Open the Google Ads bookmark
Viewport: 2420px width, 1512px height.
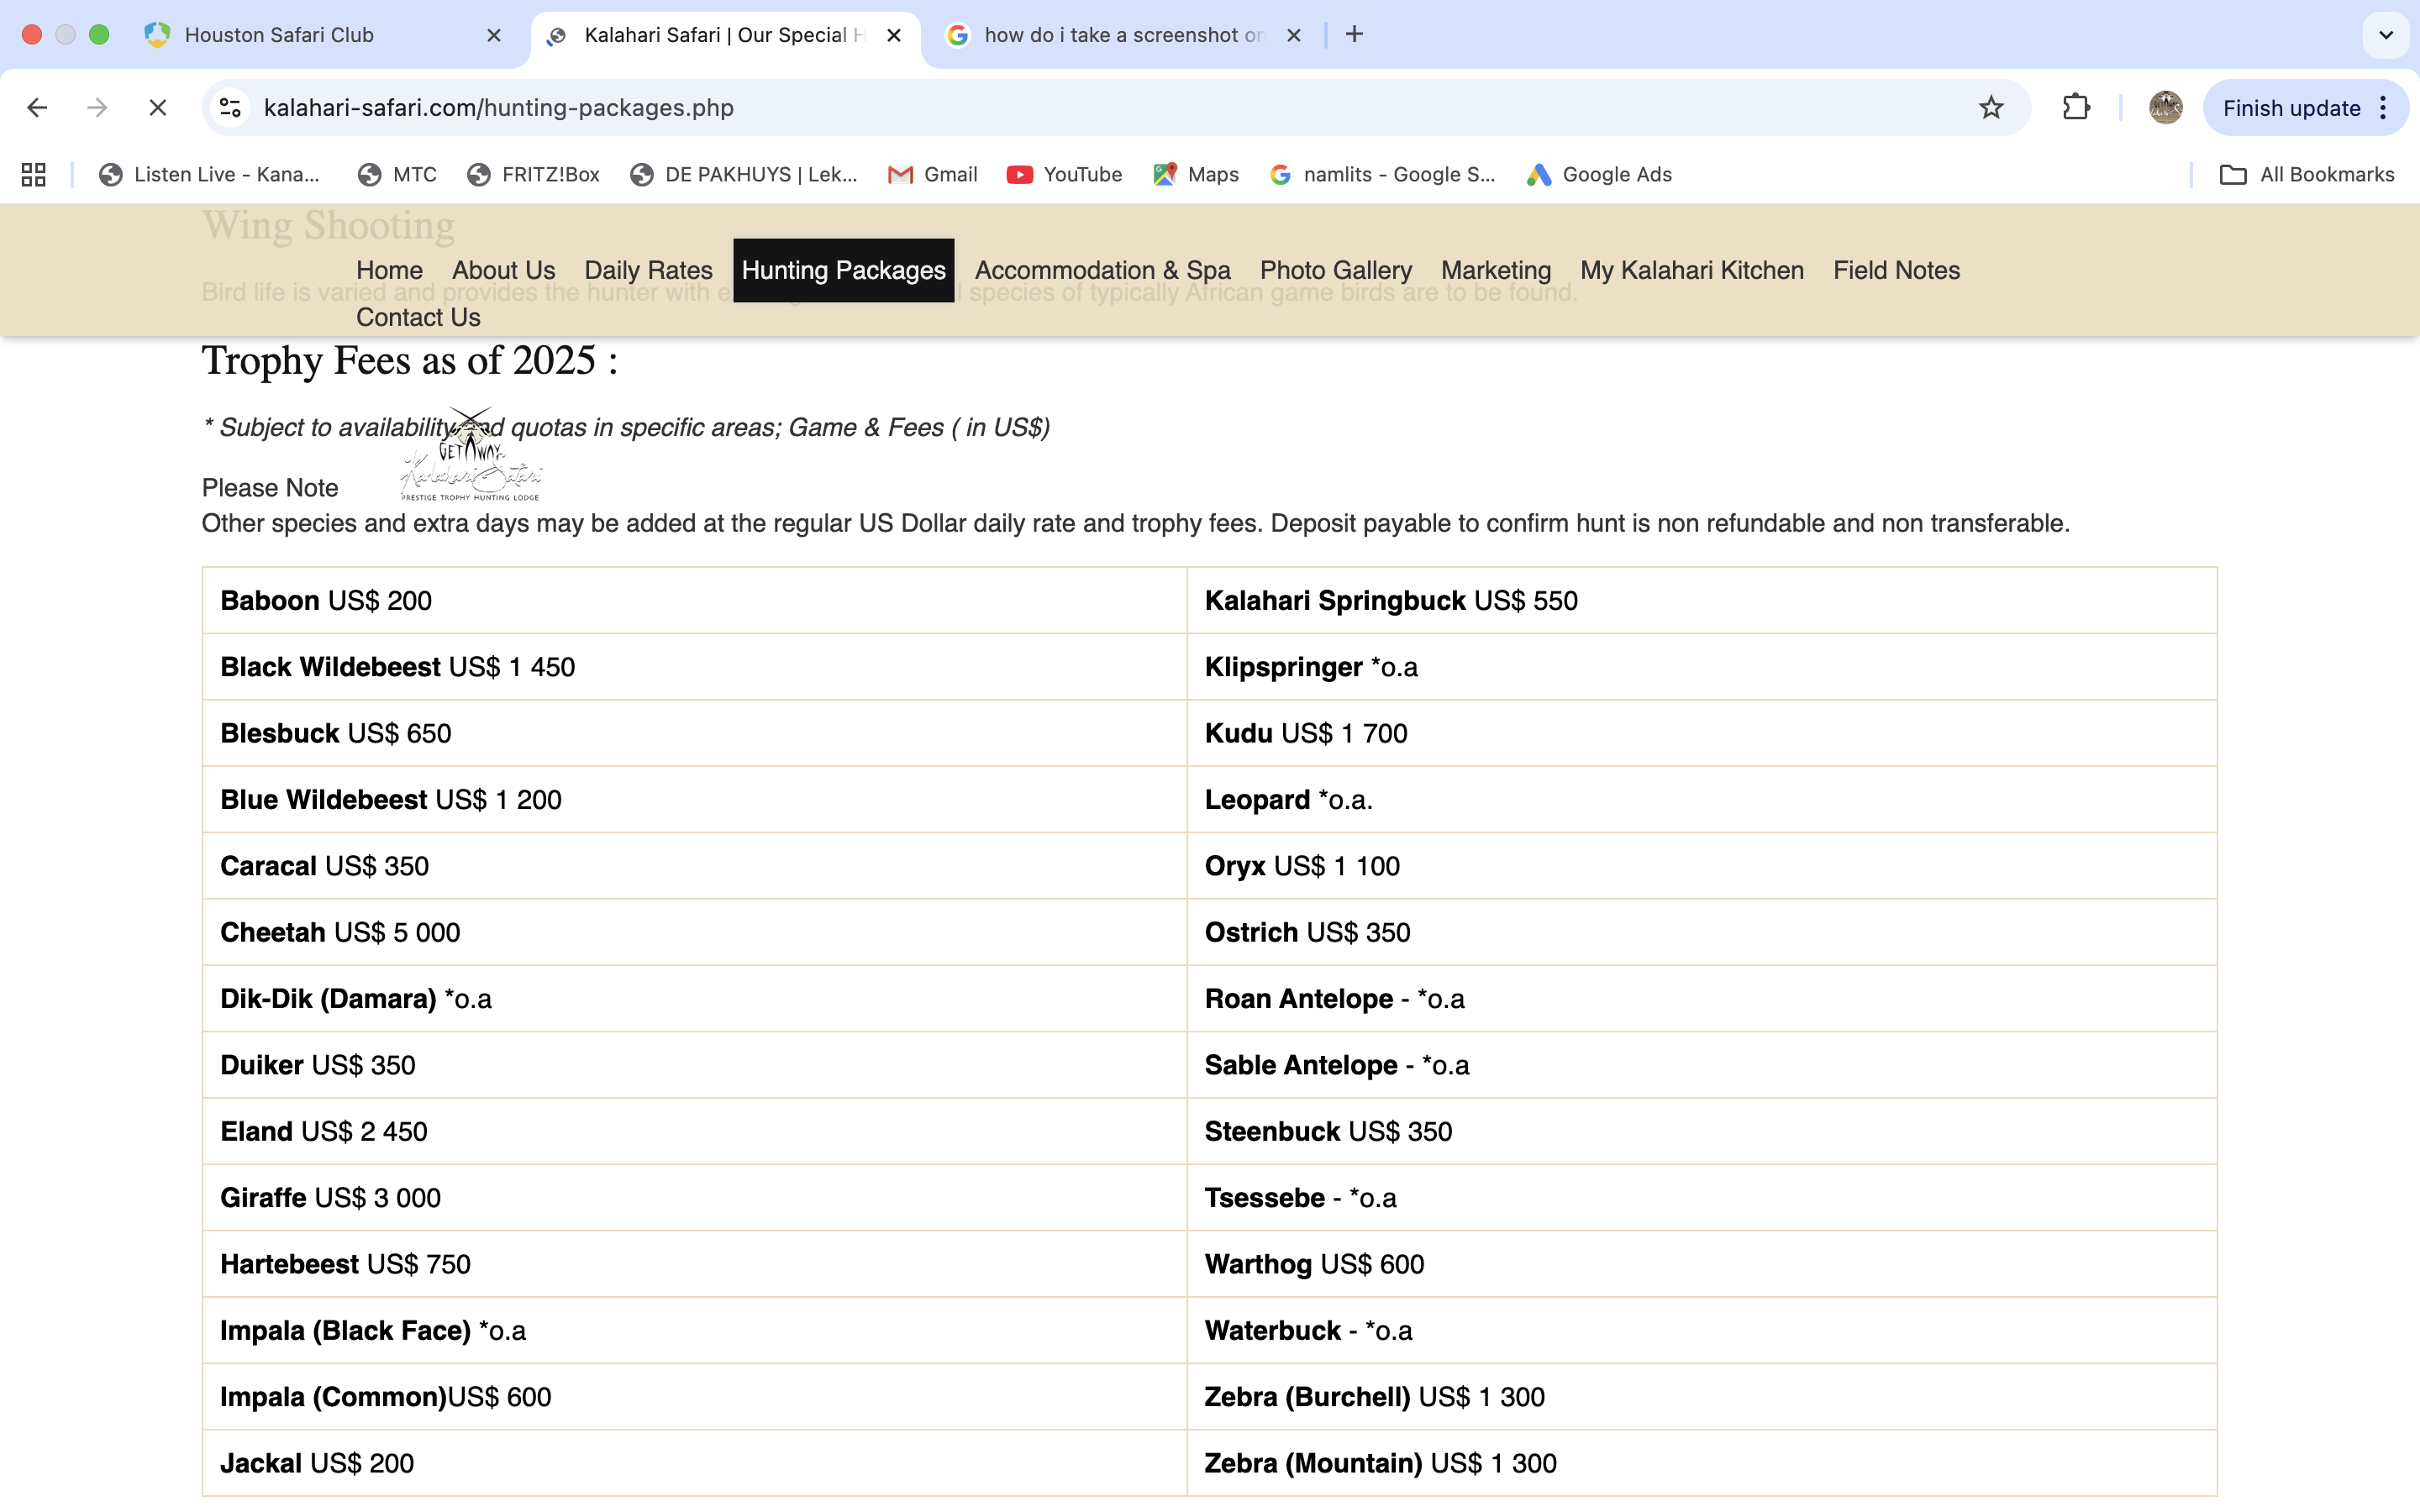[1599, 175]
